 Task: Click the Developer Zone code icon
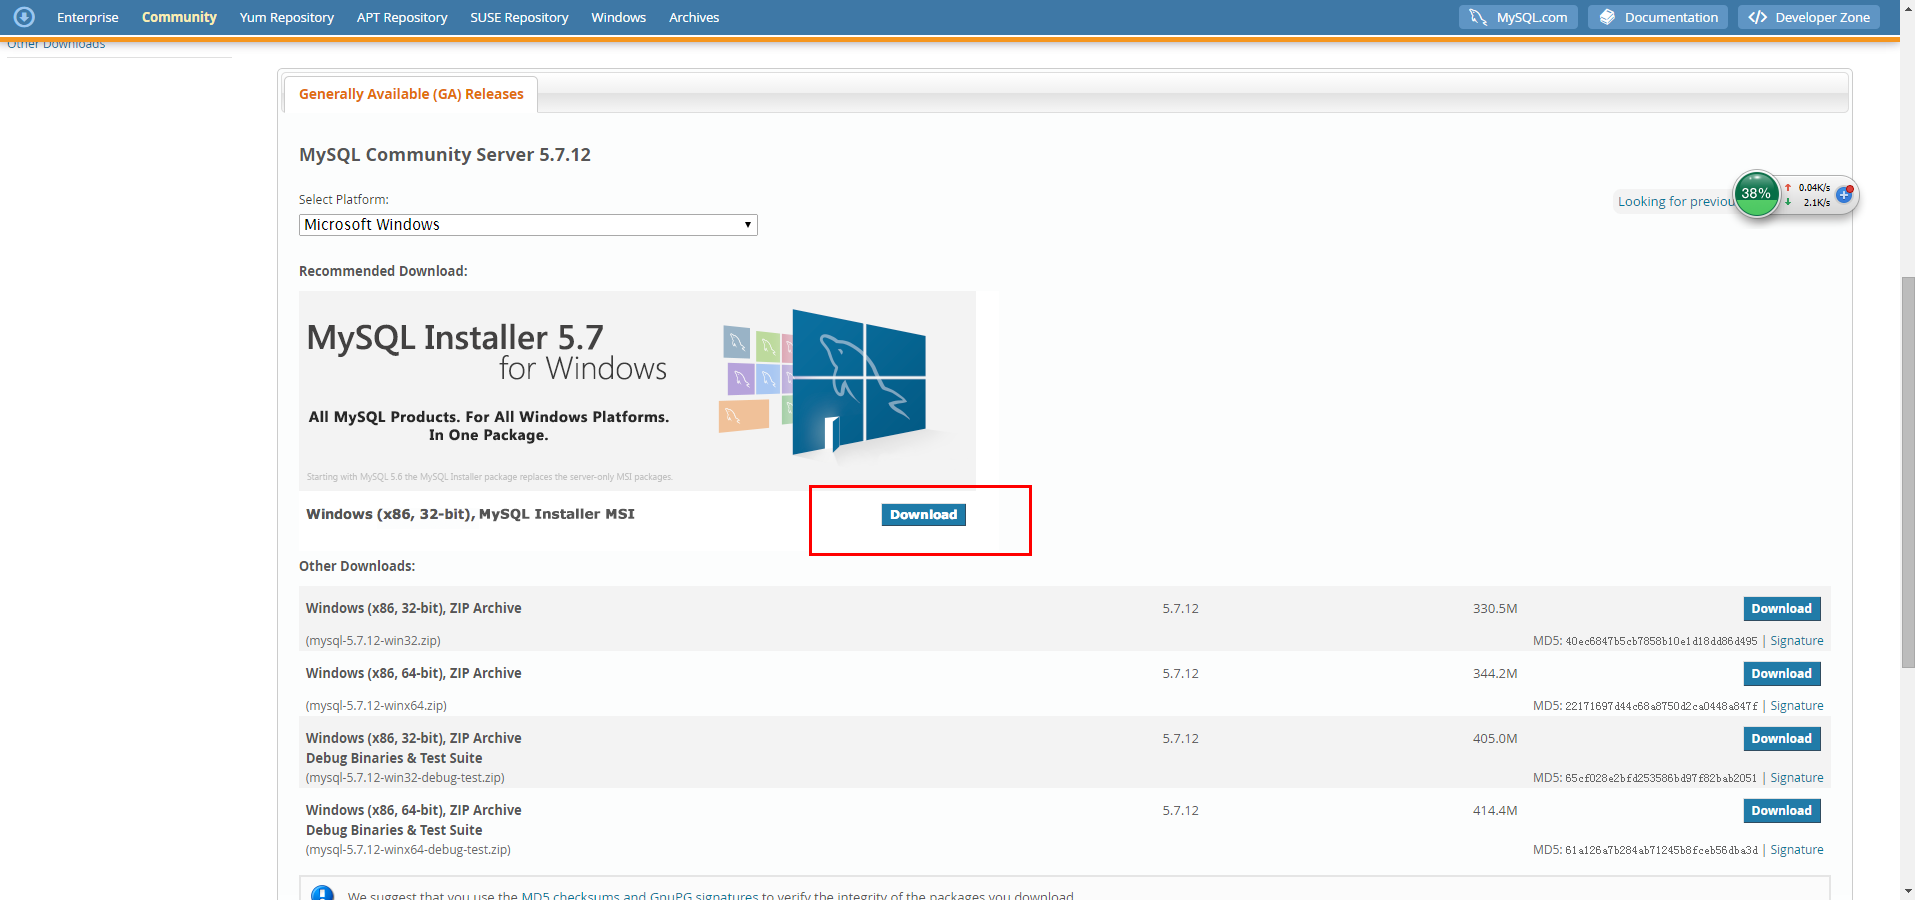(x=1757, y=17)
